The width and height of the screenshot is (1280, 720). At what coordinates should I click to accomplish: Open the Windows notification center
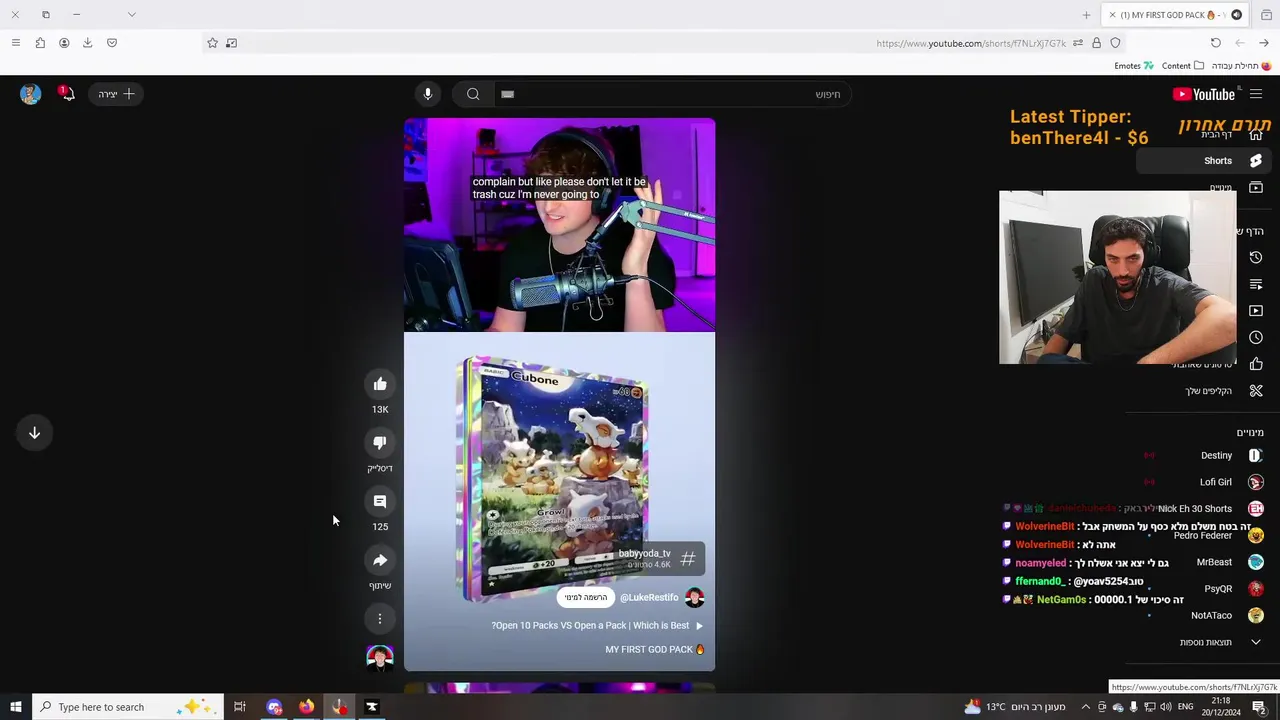pos(1259,707)
